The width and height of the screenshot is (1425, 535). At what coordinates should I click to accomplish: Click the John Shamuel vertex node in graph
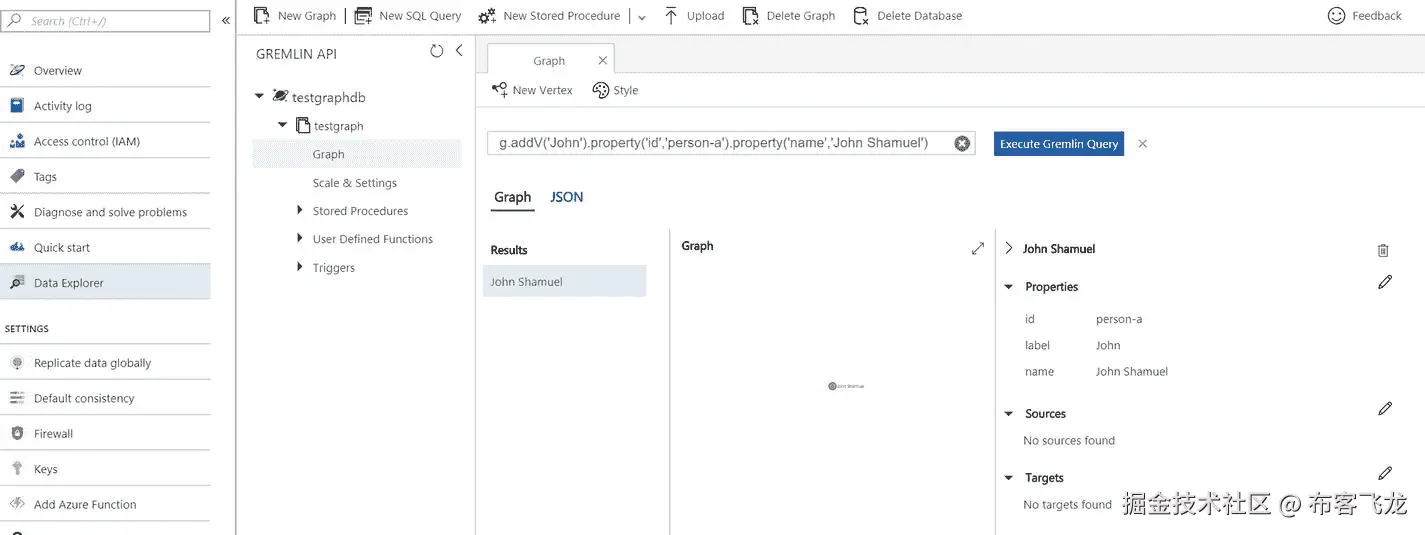tap(833, 386)
